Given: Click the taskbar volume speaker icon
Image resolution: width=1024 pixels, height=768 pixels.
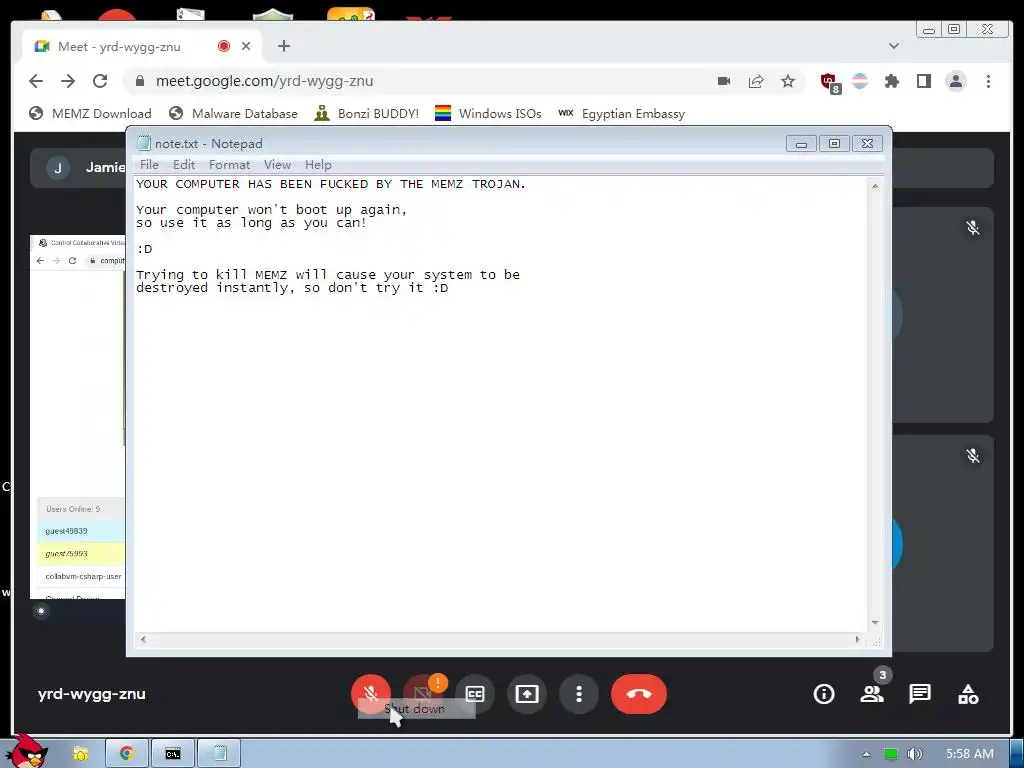Looking at the screenshot, I should [x=915, y=754].
